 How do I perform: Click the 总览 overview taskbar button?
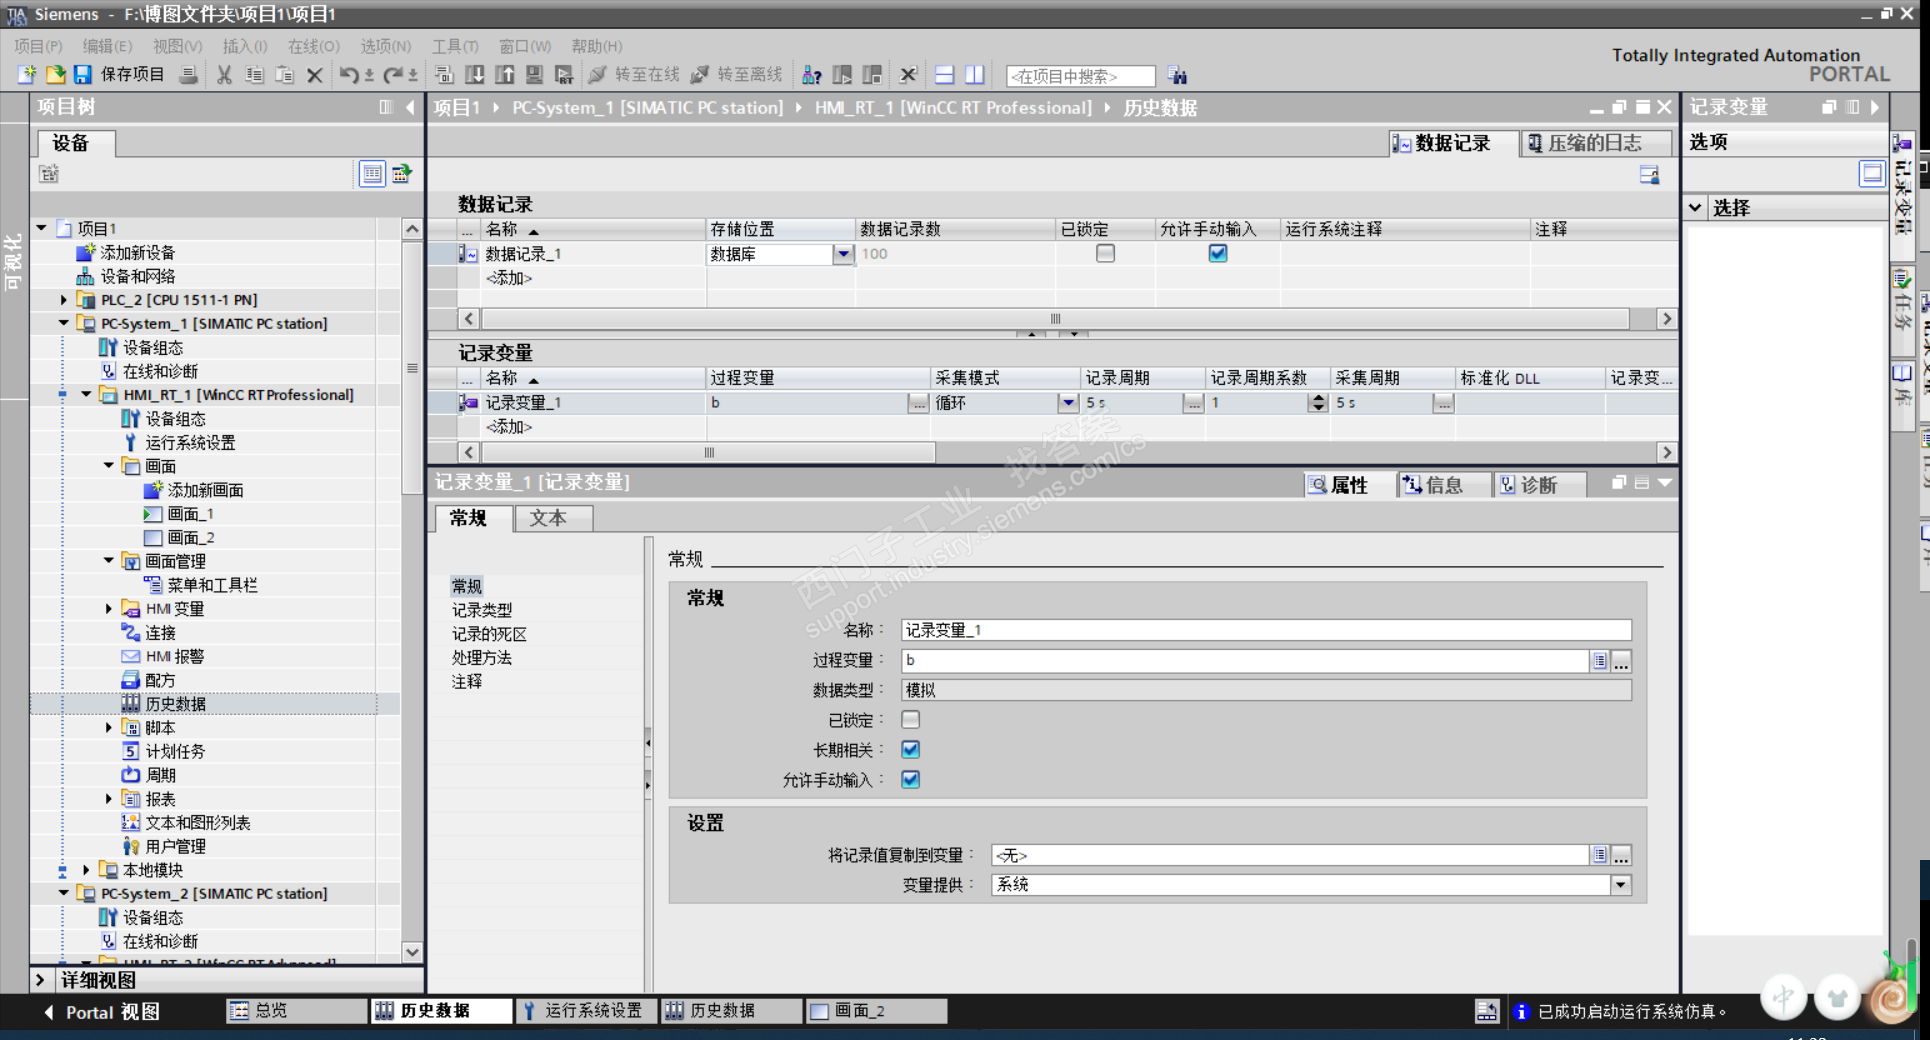(x=297, y=1011)
